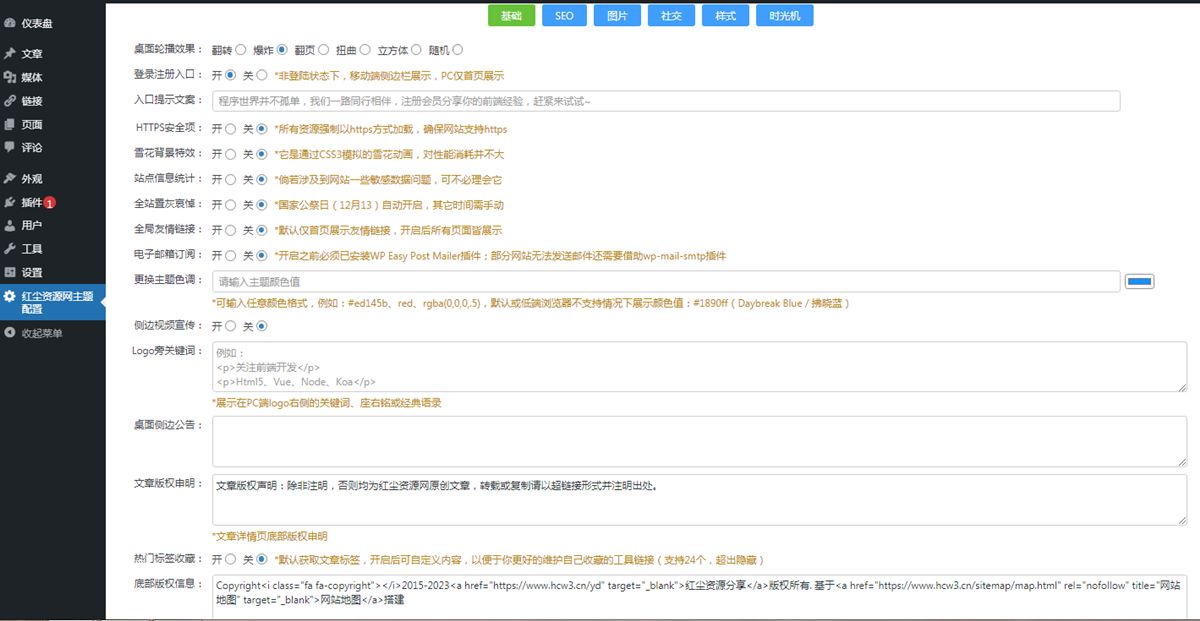1200x621 pixels.
Task: Click the 链接 chain icon in sidebar
Action: click(10, 101)
